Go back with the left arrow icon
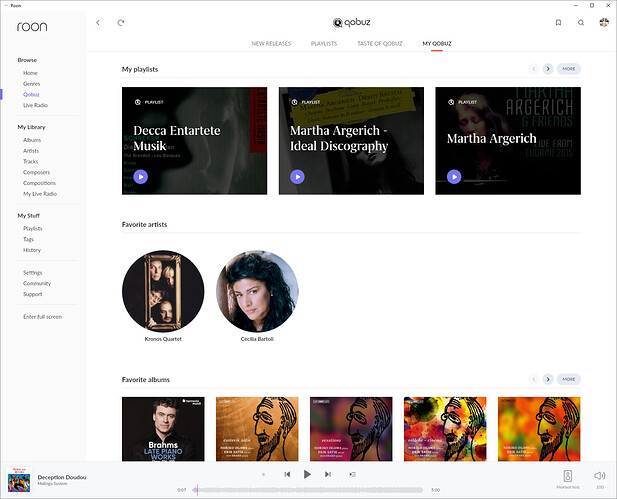Viewport: 617px width, 499px height. click(98, 23)
